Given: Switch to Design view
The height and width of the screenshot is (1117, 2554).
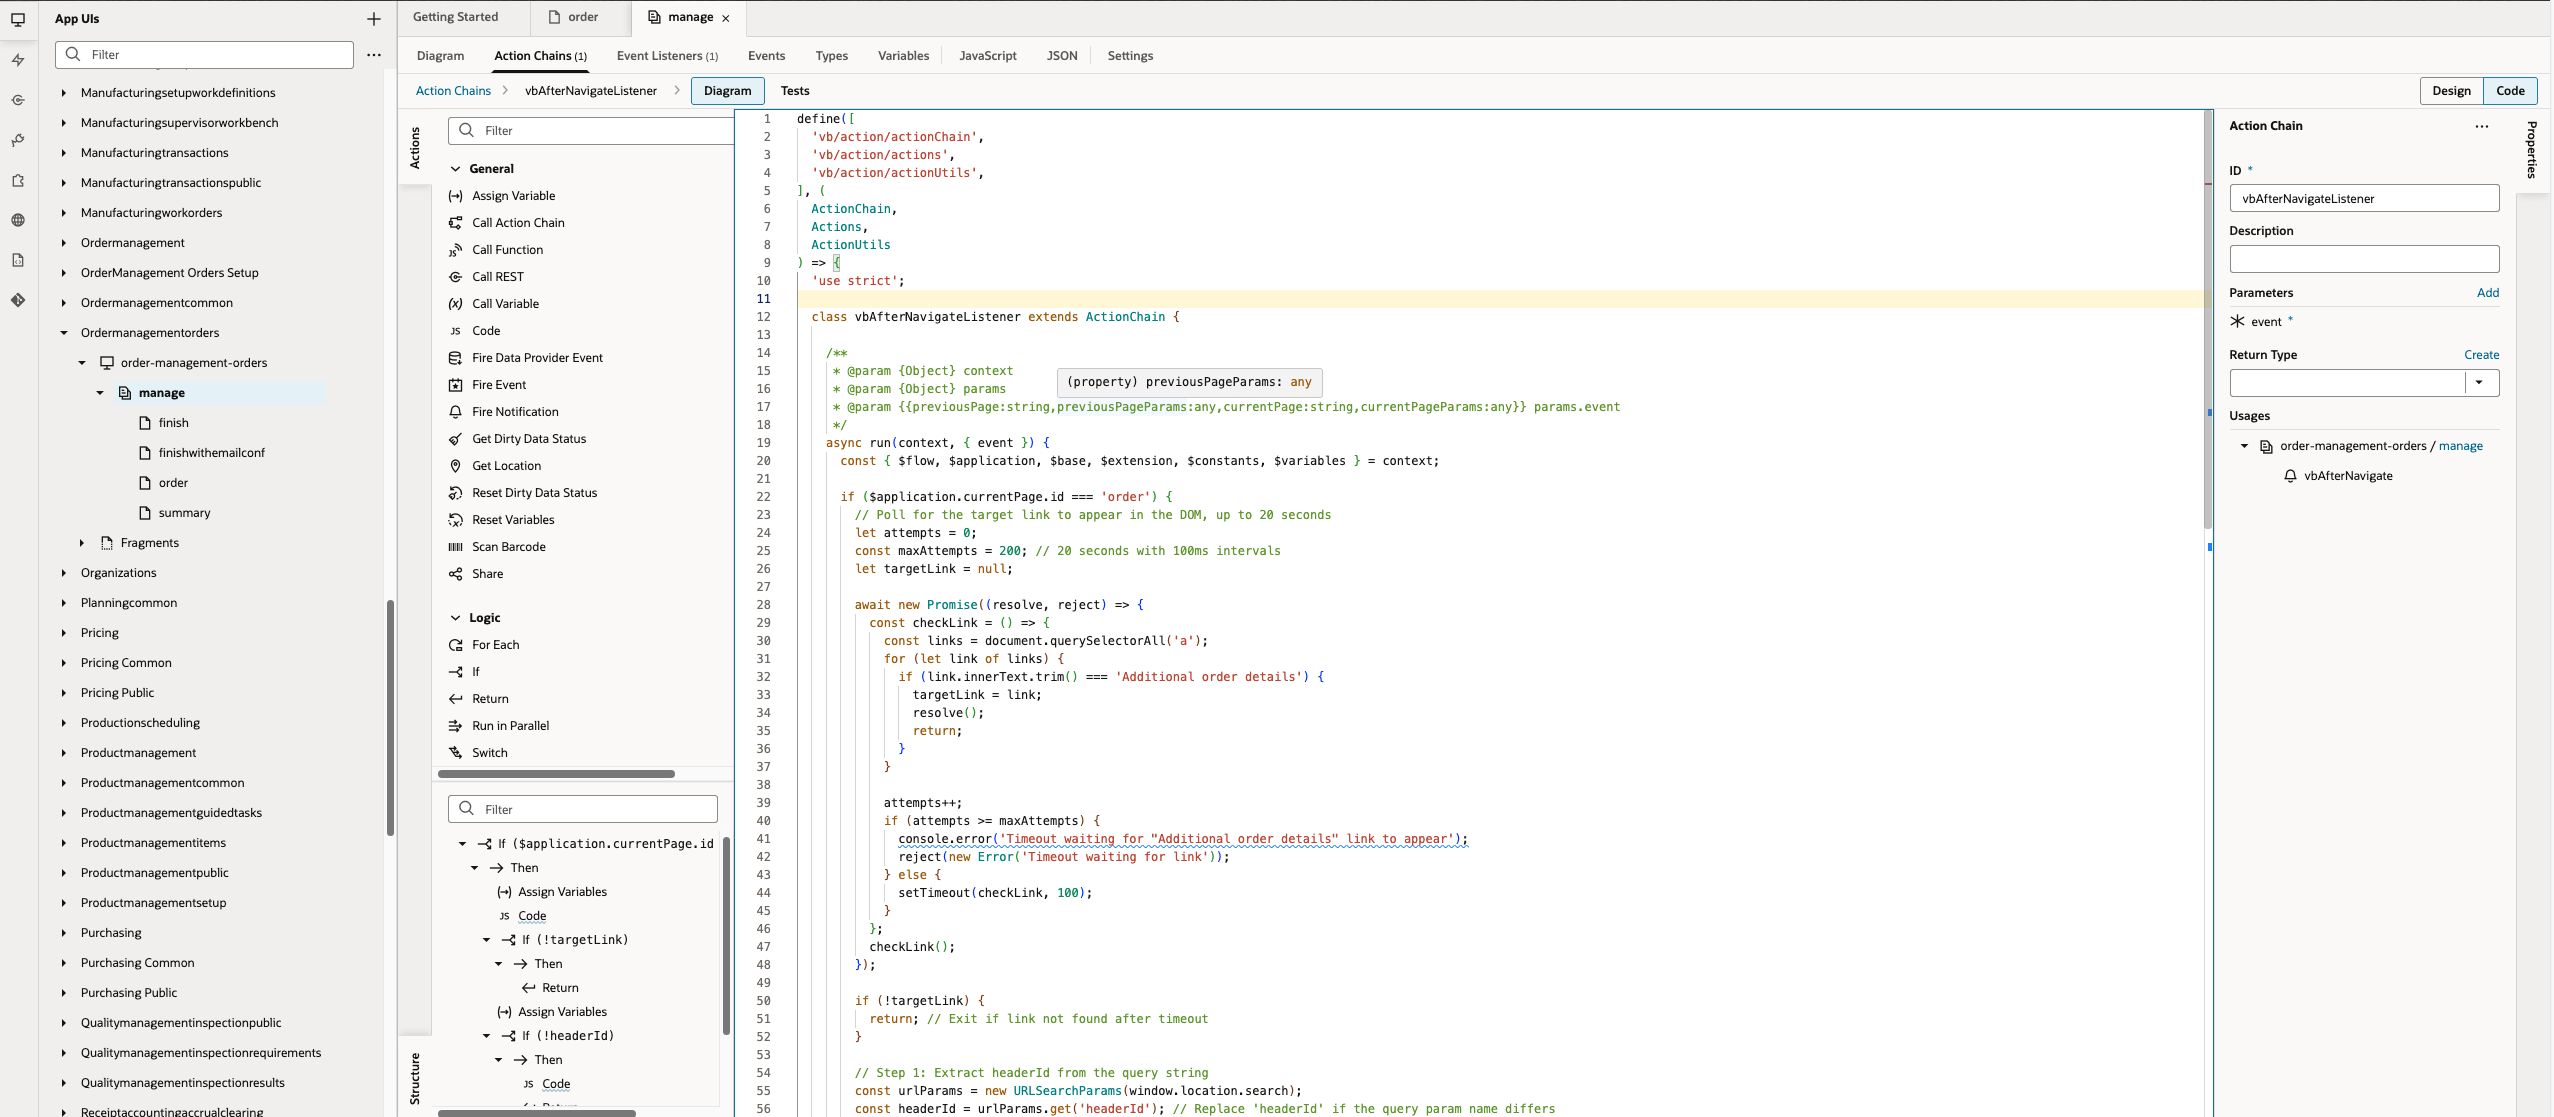Looking at the screenshot, I should [x=2450, y=91].
